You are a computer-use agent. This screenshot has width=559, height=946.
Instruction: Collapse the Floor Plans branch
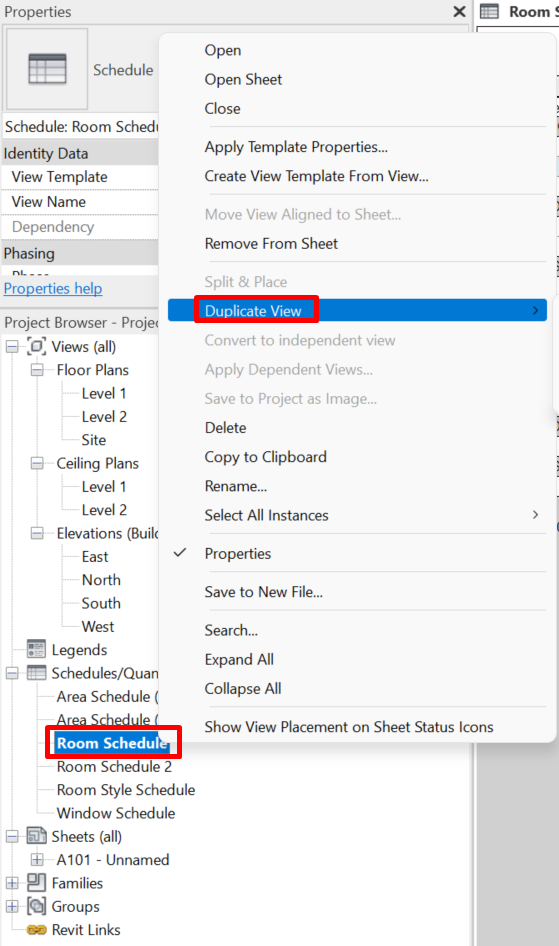tap(37, 370)
